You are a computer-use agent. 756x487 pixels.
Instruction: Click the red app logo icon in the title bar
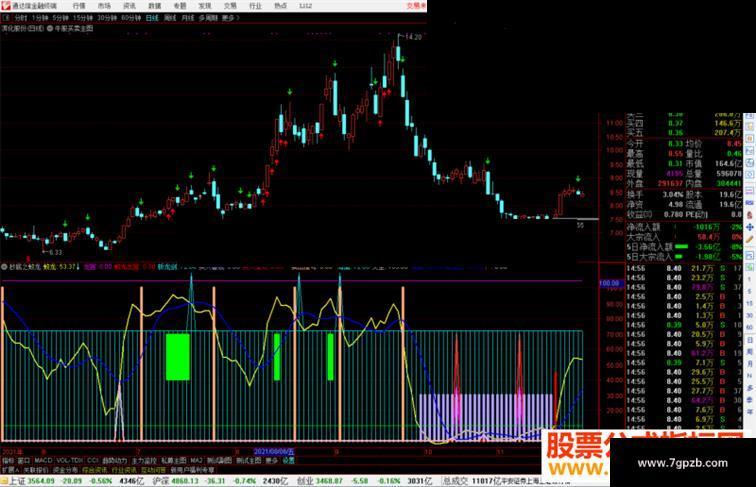(x=5, y=6)
